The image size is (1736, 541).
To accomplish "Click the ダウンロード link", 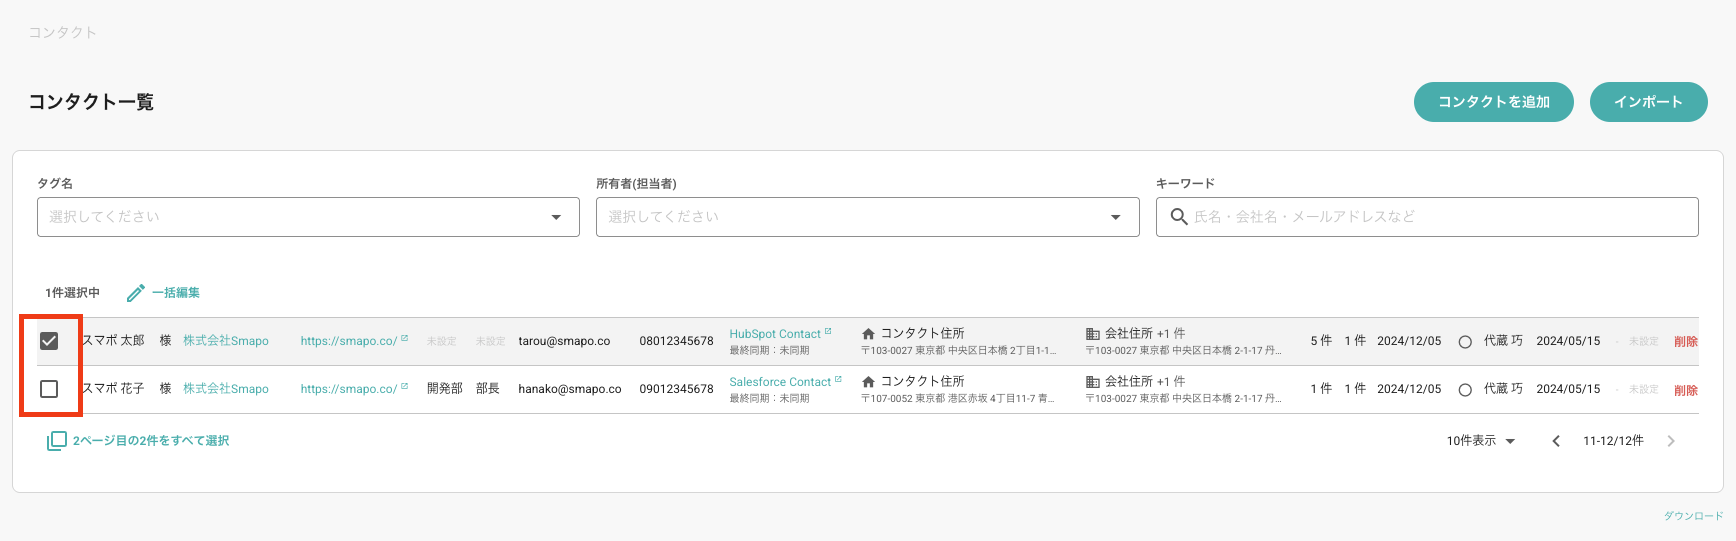I will click(1693, 516).
